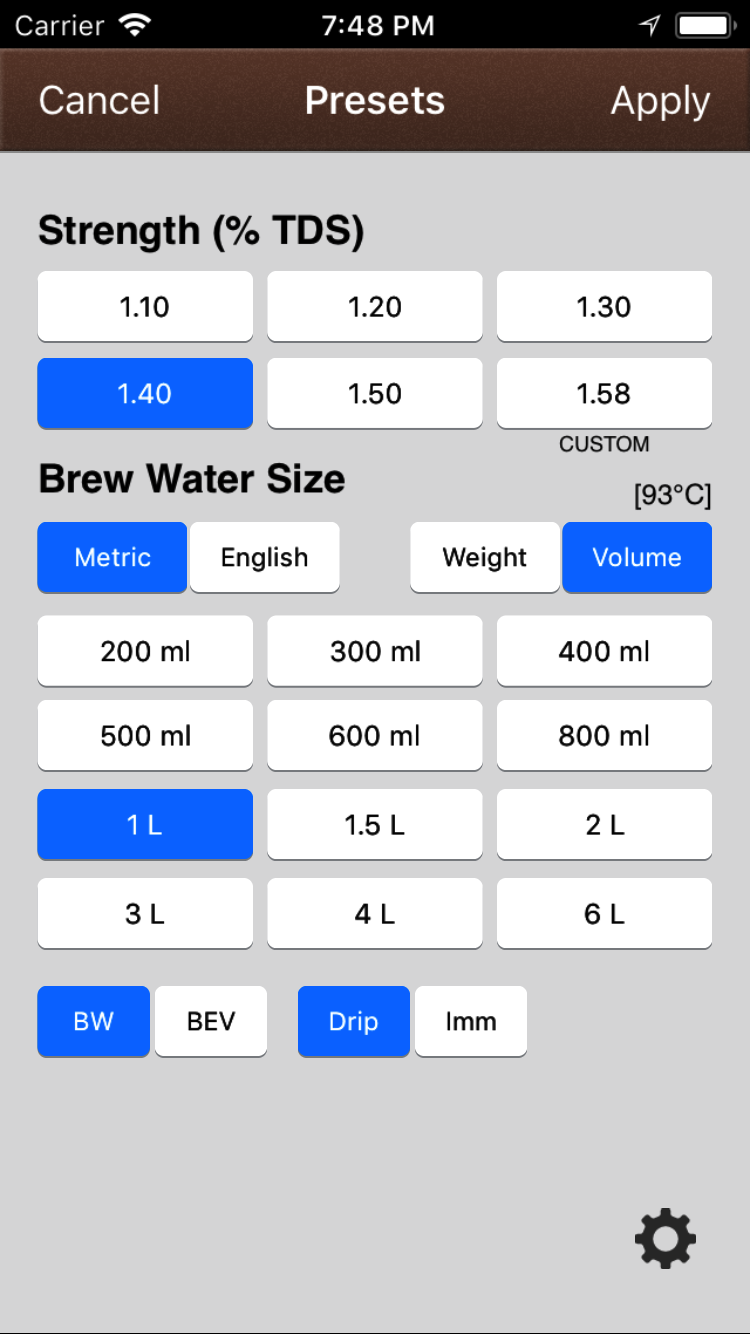Choose the 600 ml water size
This screenshot has width=750, height=1334.
(375, 736)
